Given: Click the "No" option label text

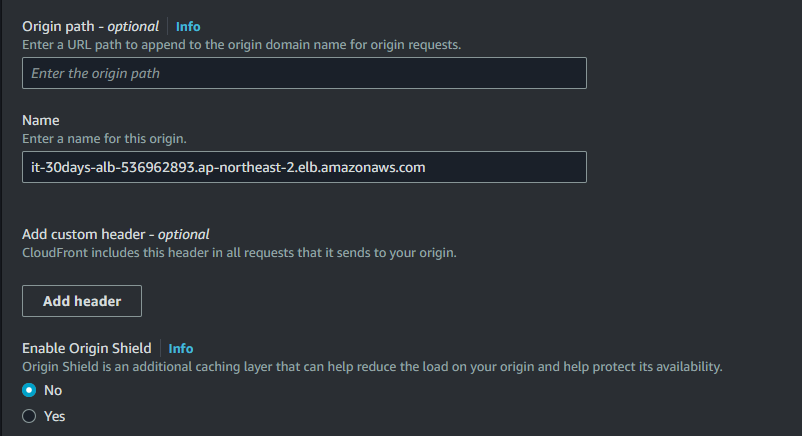Looking at the screenshot, I should (x=53, y=390).
